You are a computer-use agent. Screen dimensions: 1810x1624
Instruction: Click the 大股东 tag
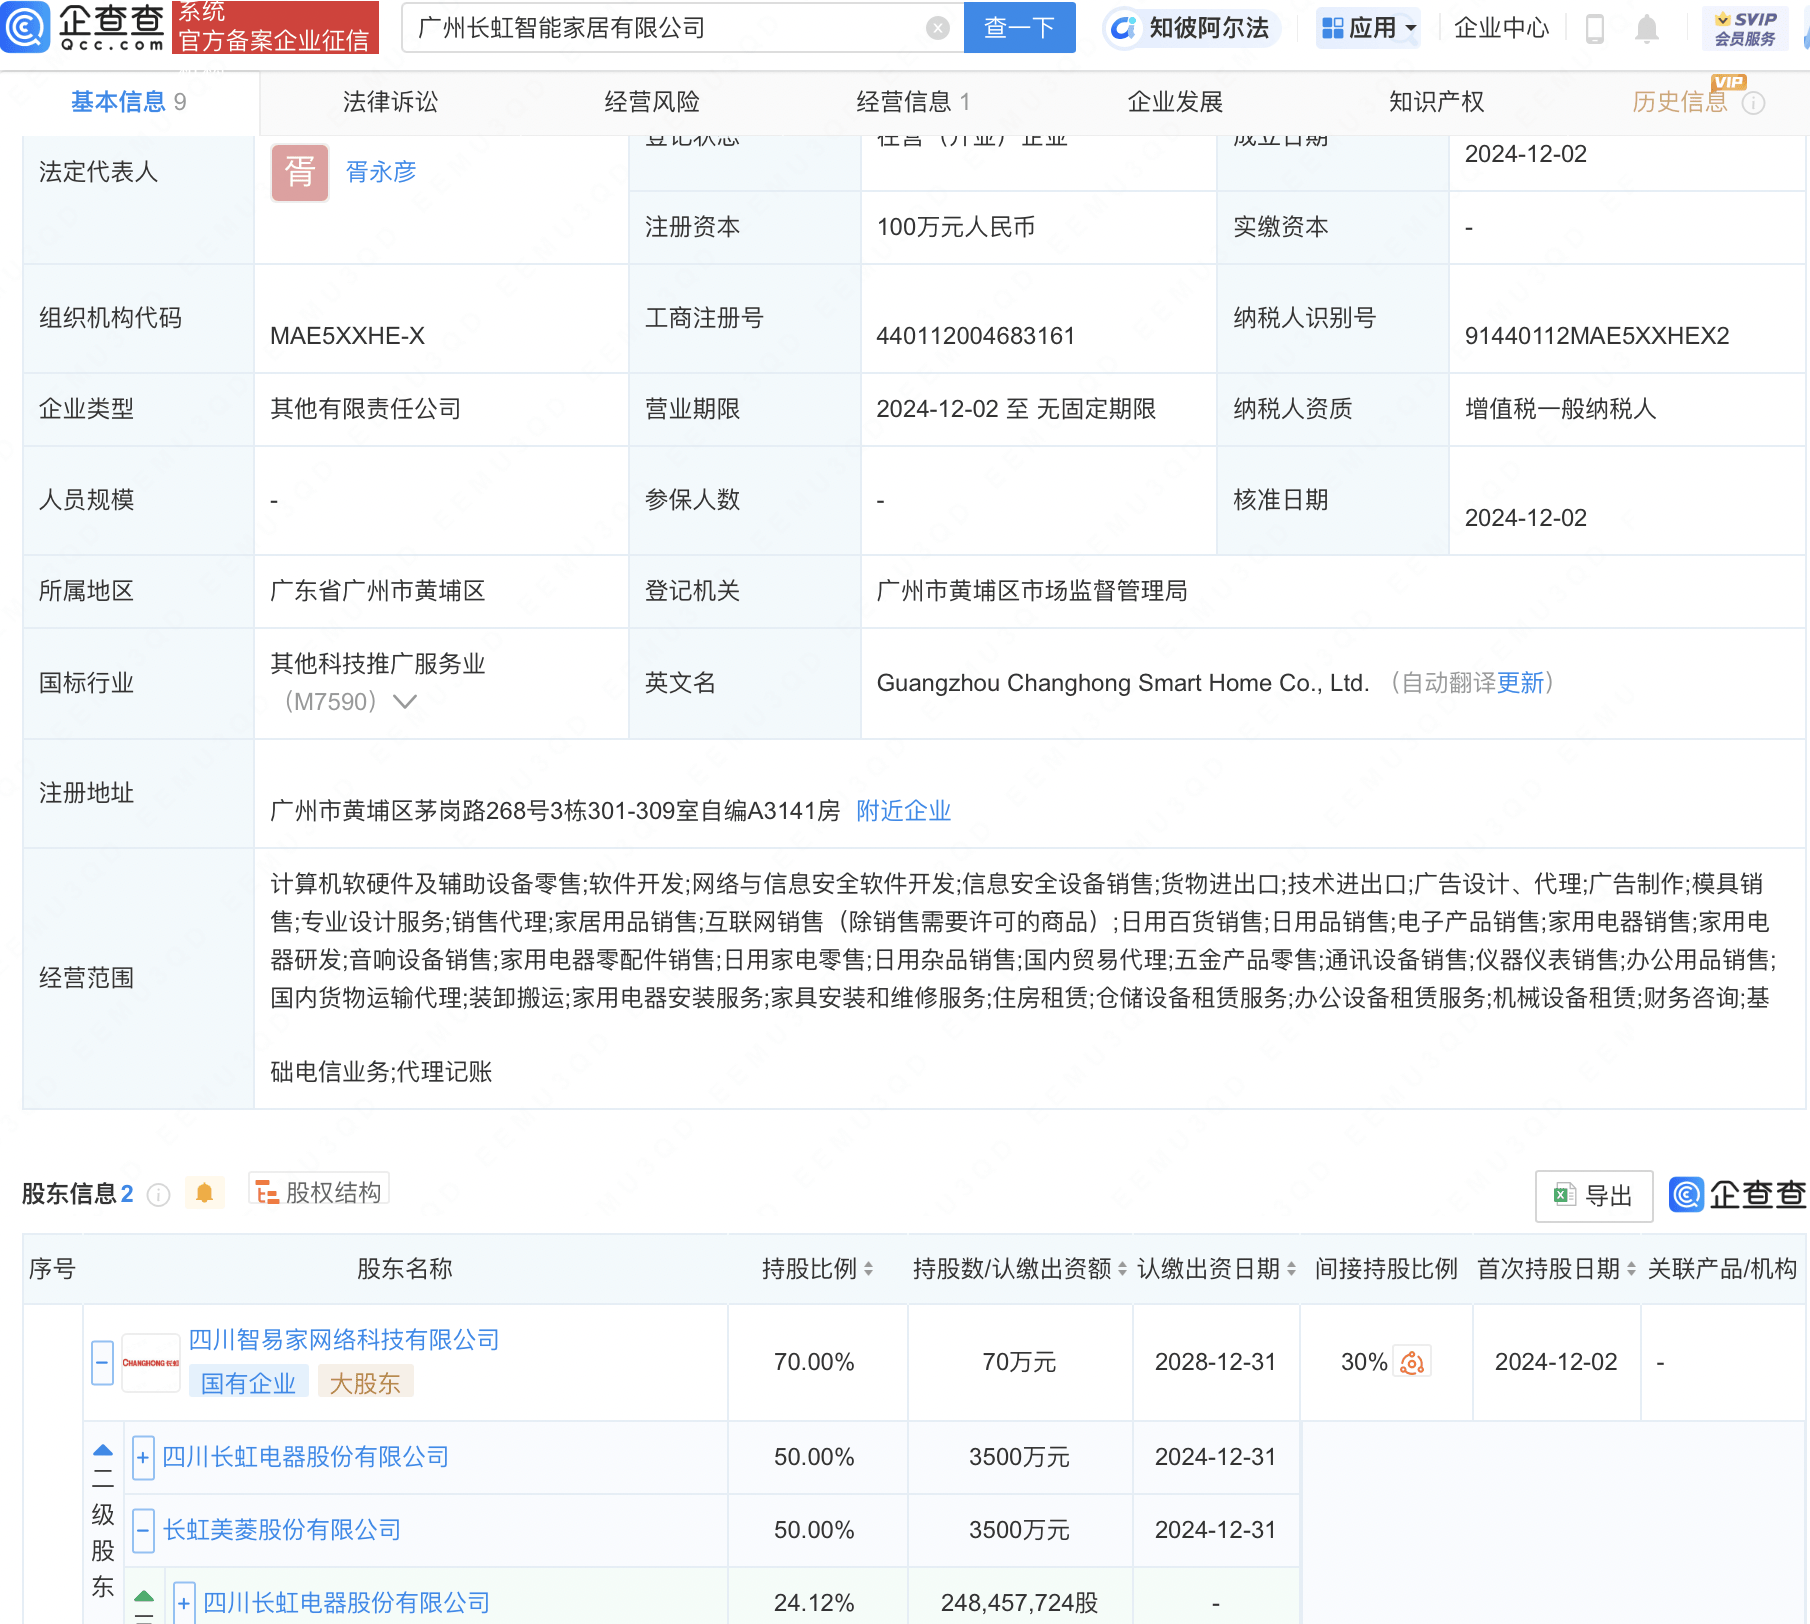pyautogui.click(x=365, y=1383)
